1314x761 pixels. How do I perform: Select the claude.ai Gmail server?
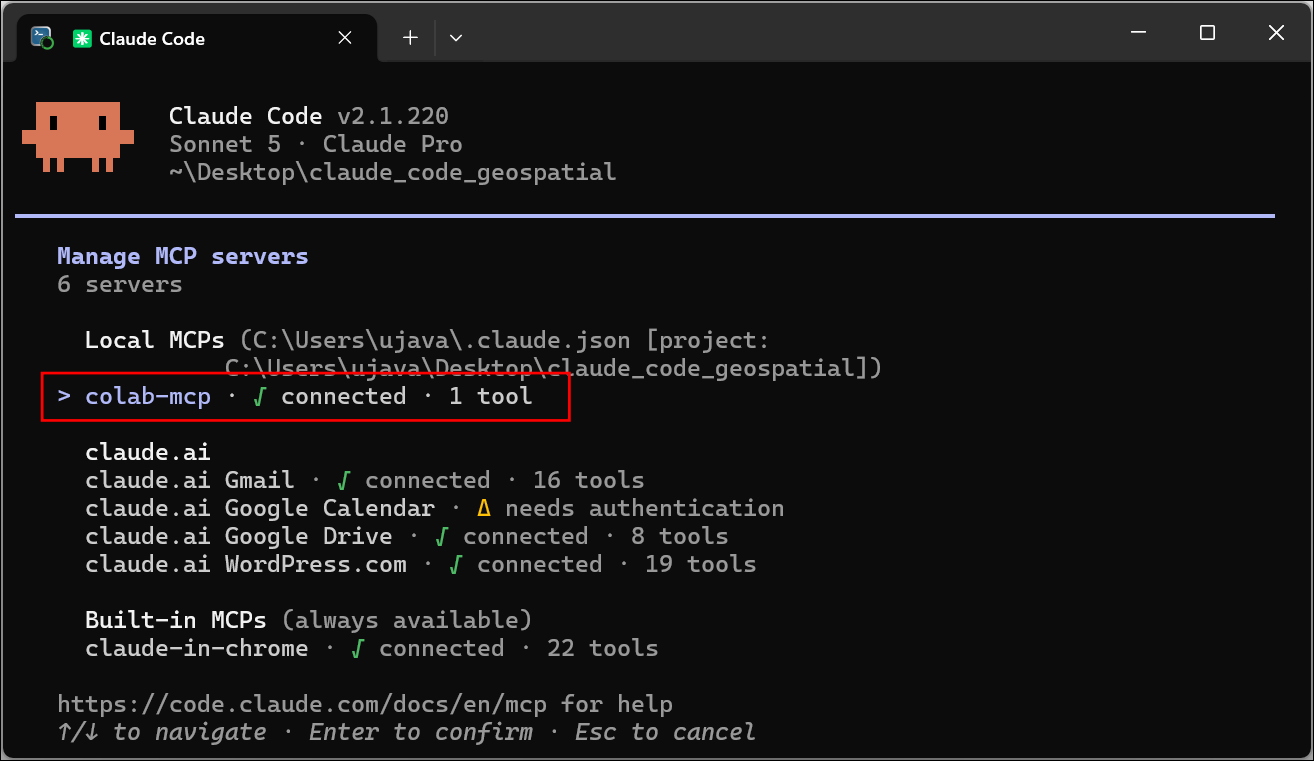(364, 481)
